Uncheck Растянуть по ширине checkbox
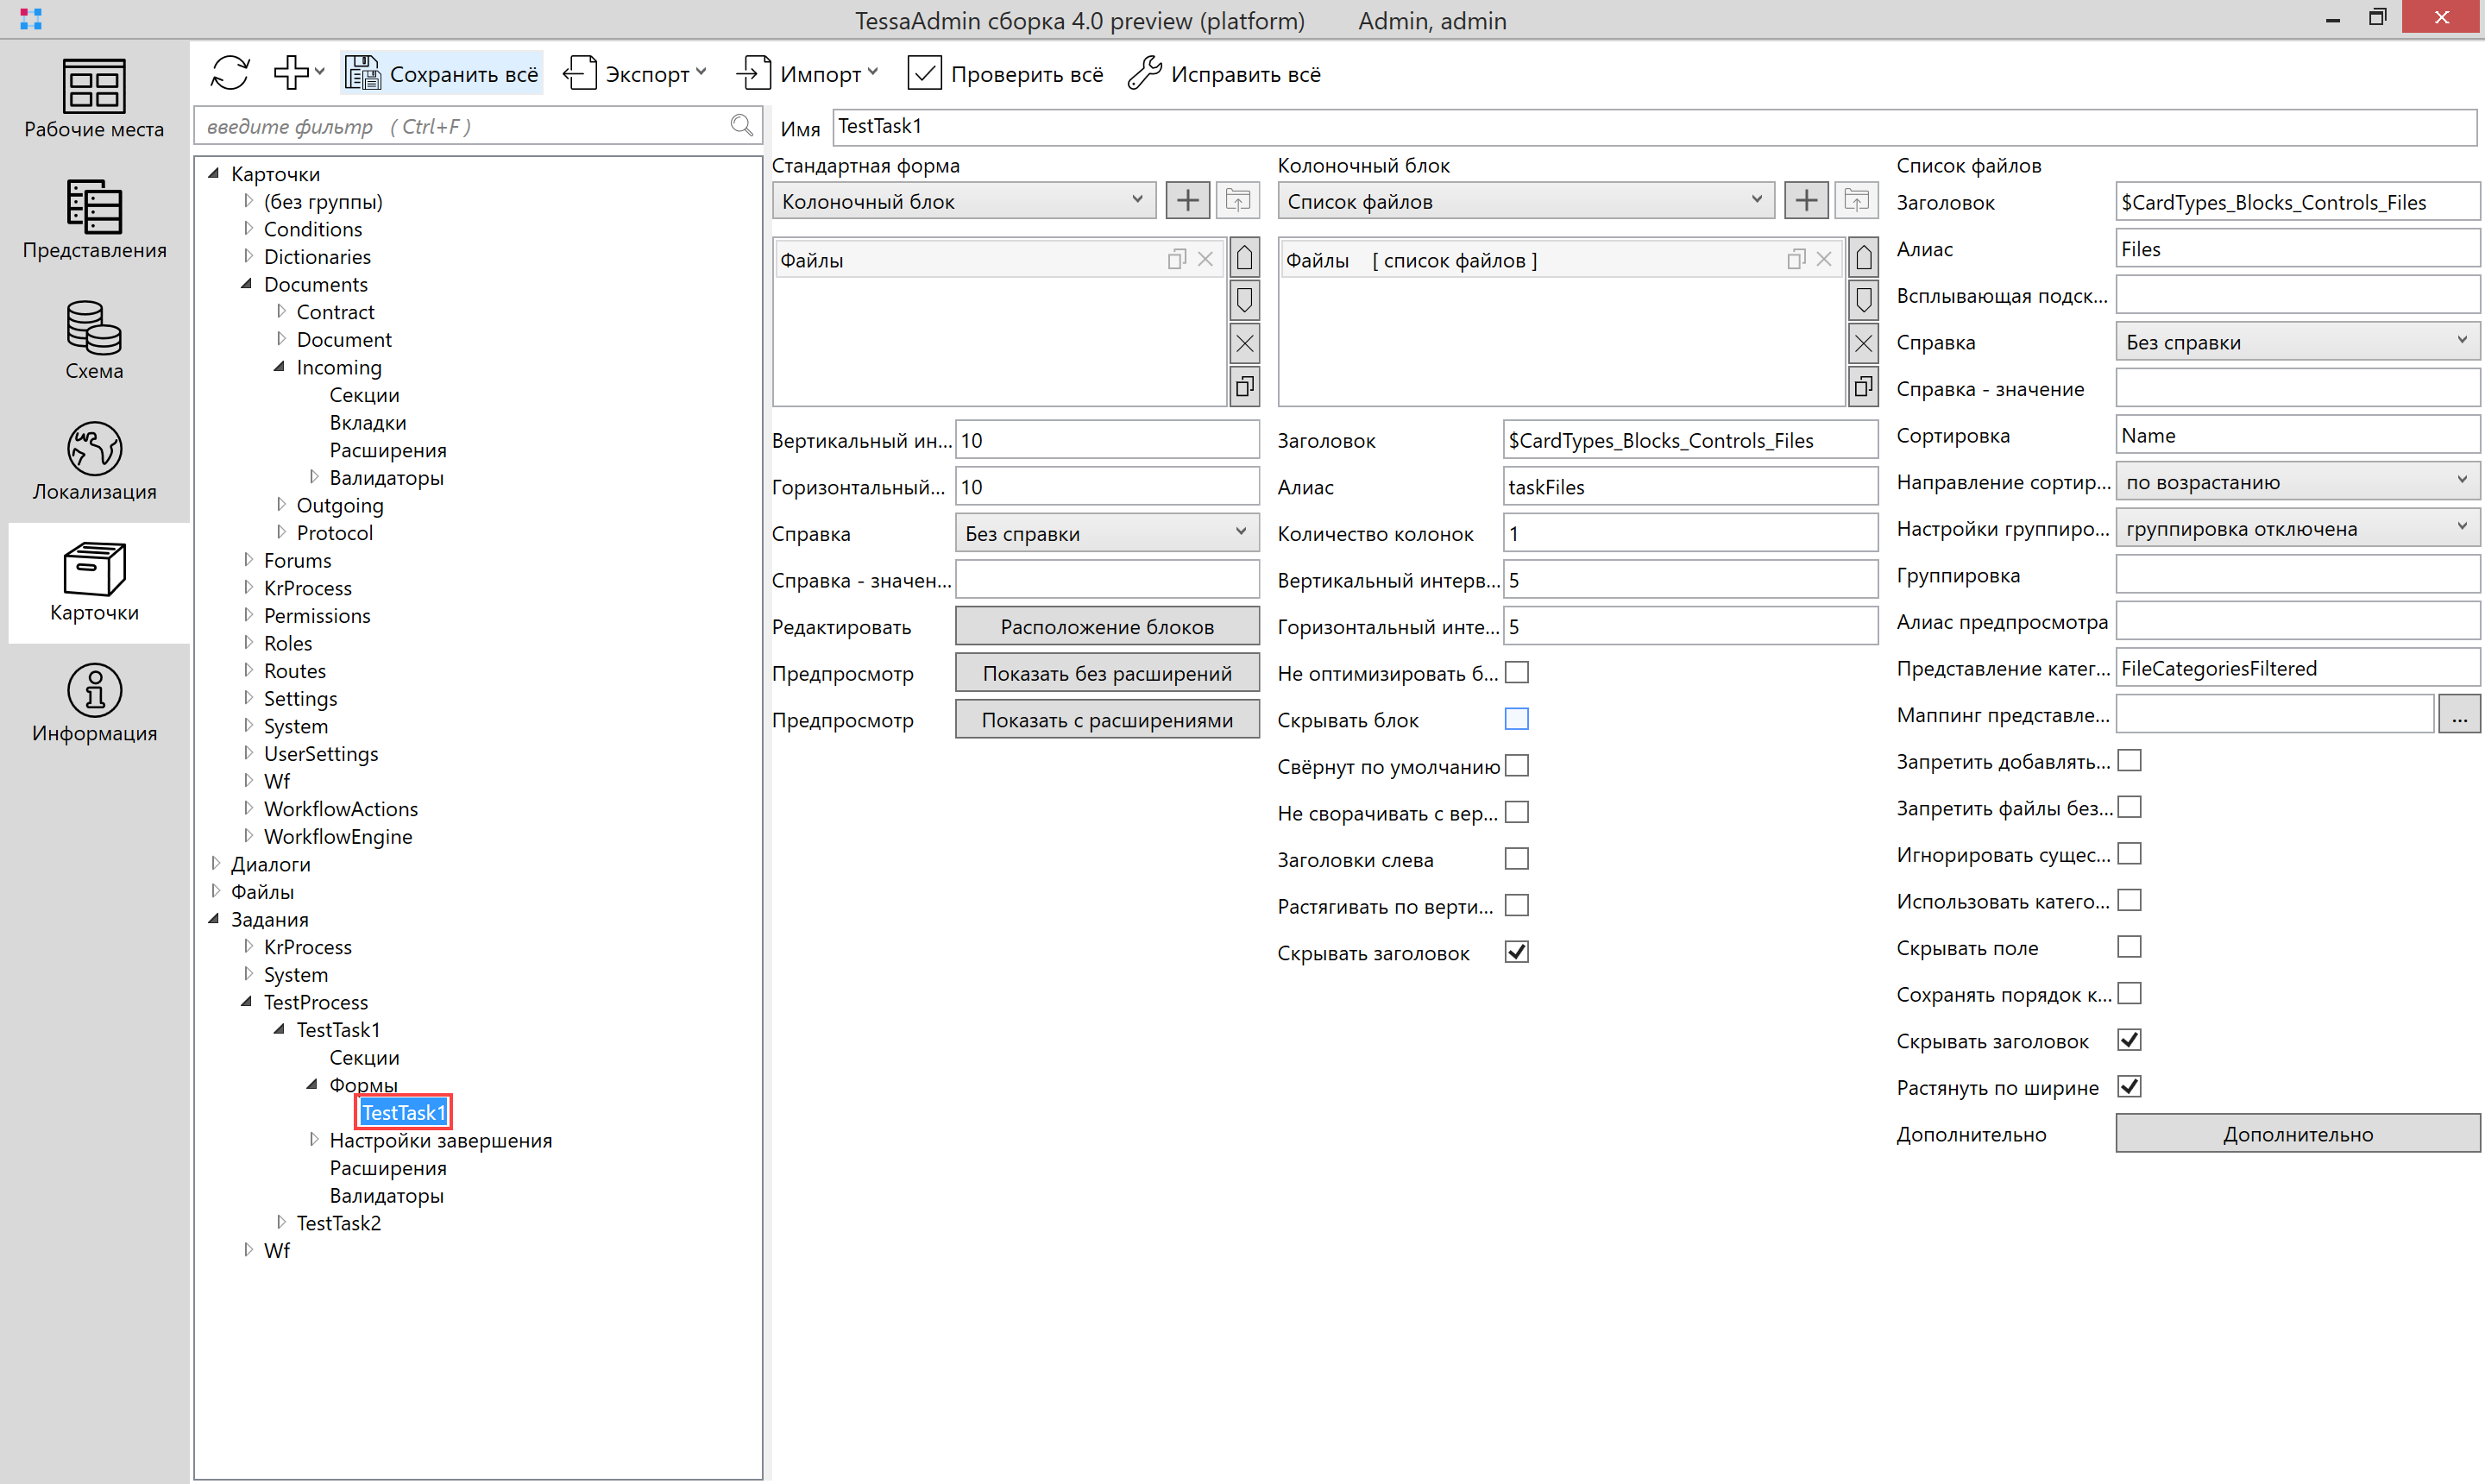The image size is (2485, 1484). pos(2129,1087)
